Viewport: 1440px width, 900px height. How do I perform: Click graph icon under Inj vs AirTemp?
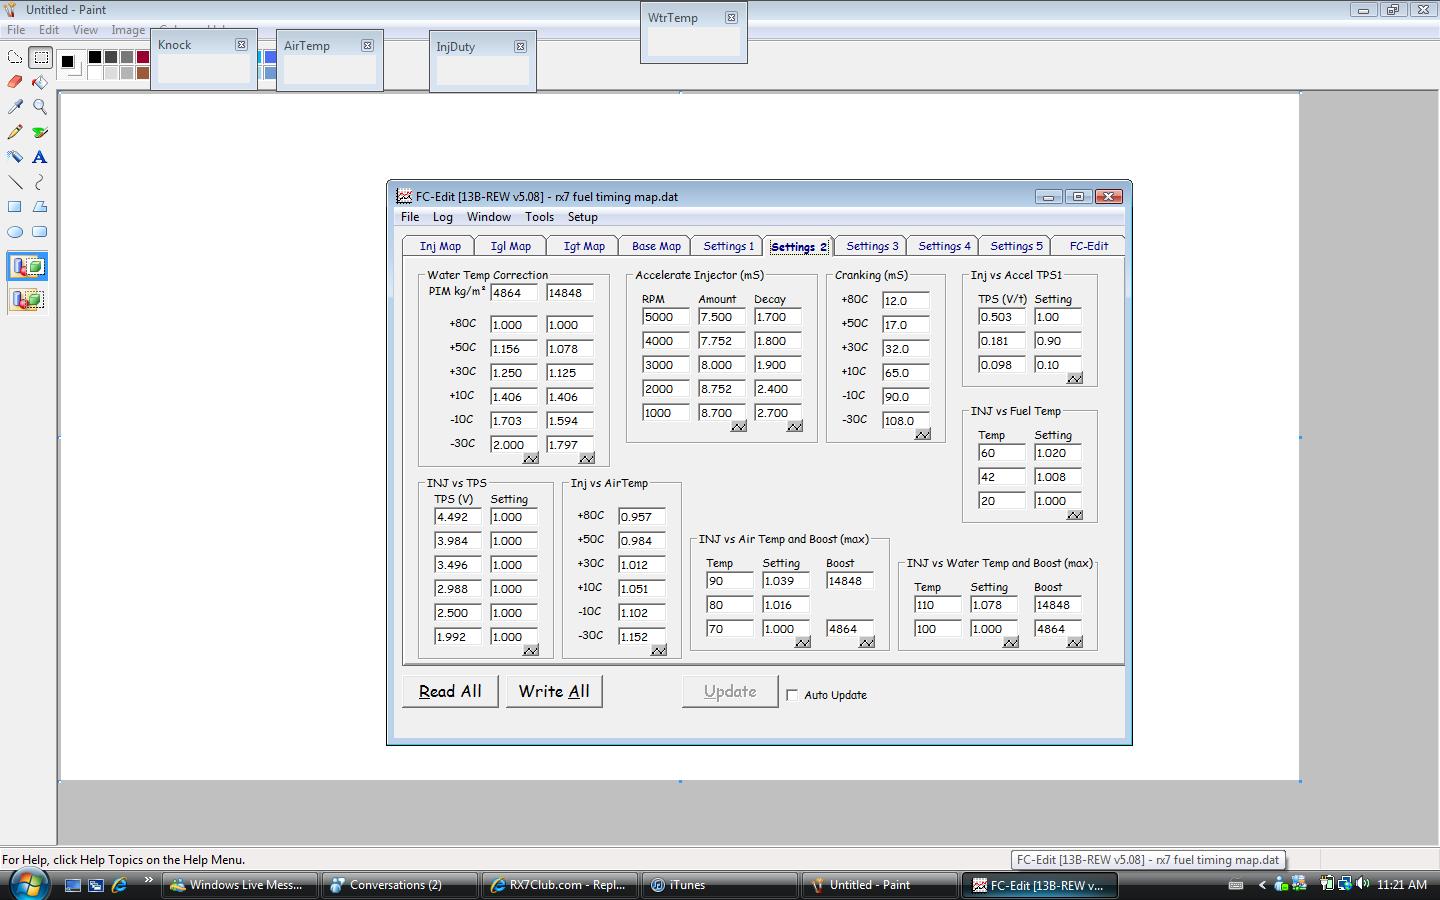point(658,650)
